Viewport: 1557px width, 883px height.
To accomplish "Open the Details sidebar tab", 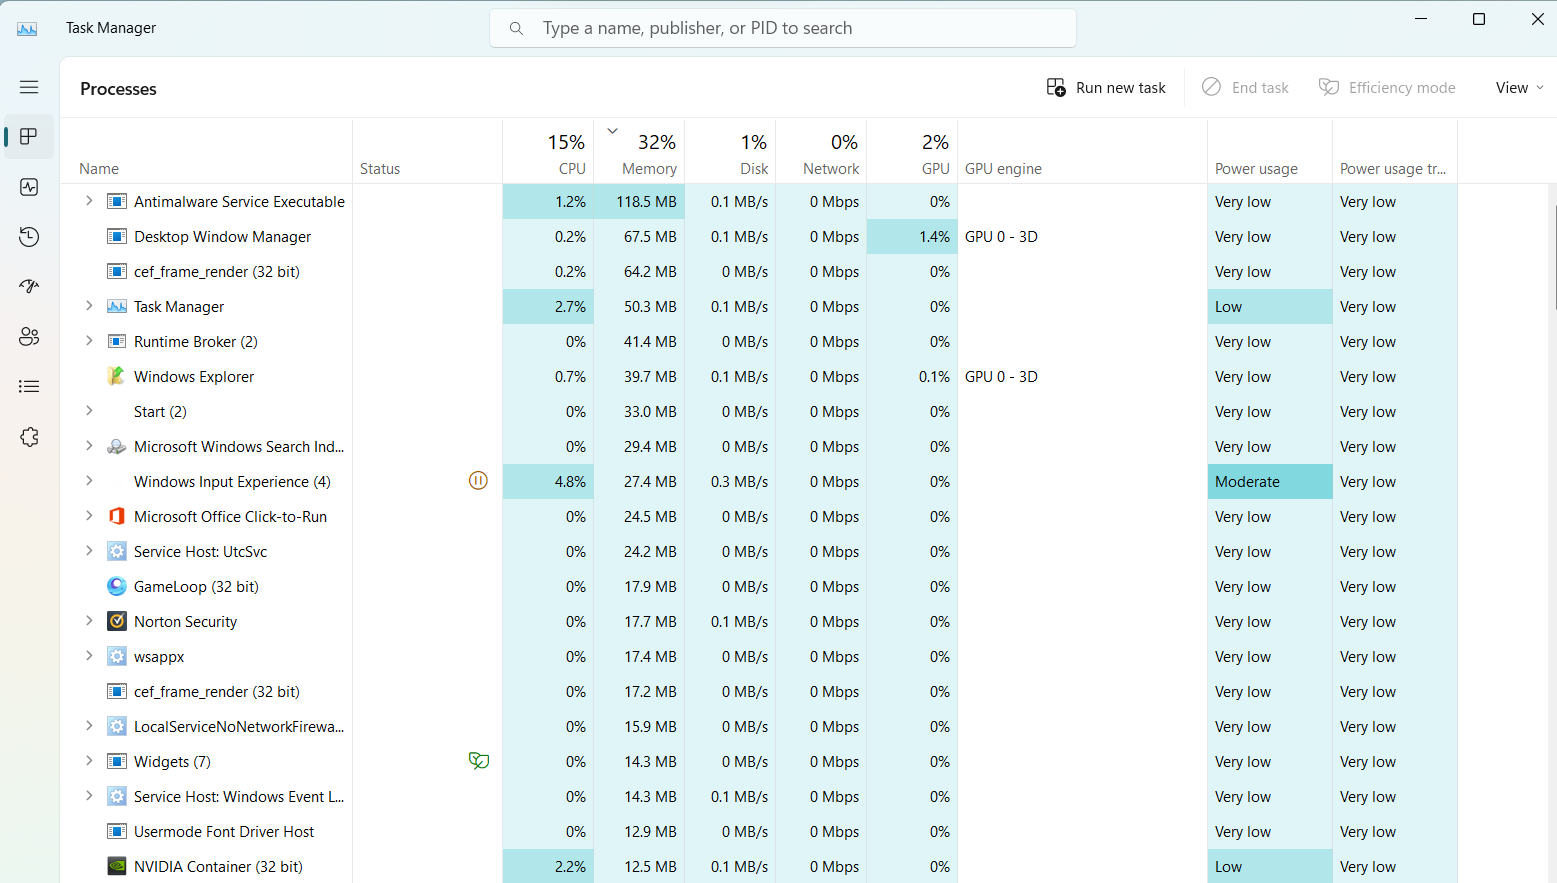I will coord(29,387).
